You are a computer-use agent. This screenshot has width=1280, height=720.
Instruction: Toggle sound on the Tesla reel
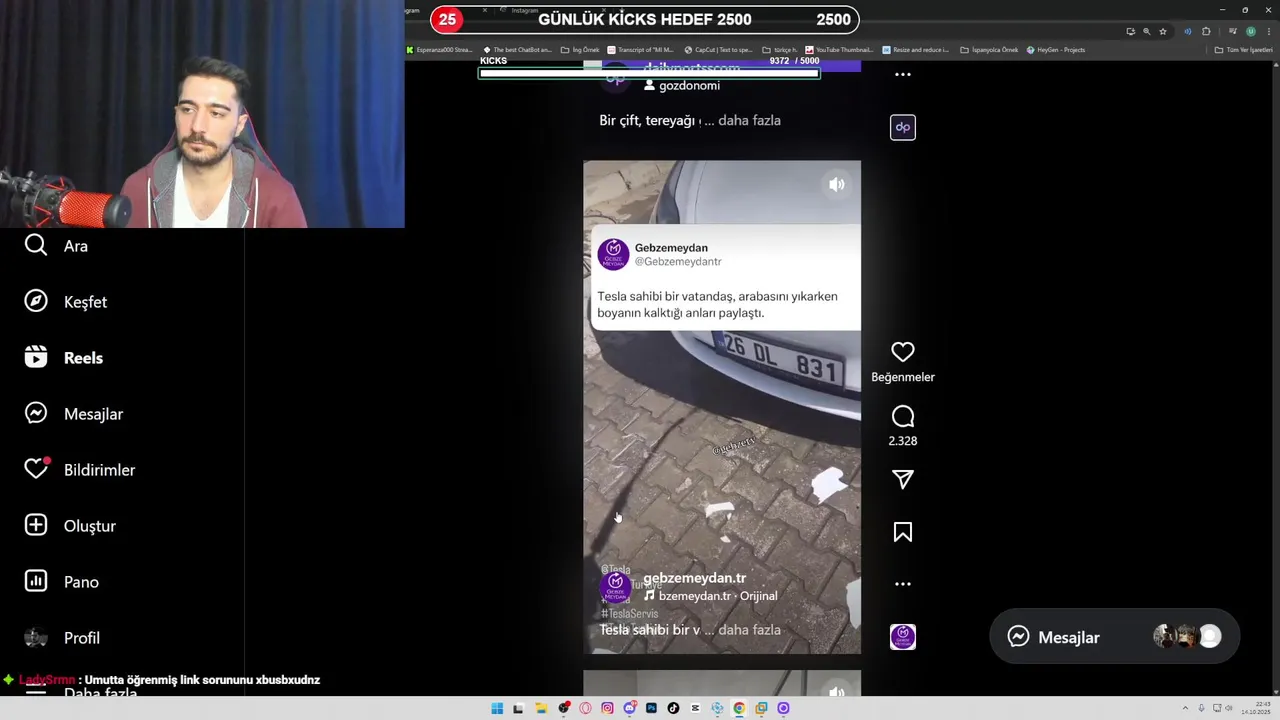pyautogui.click(x=837, y=185)
